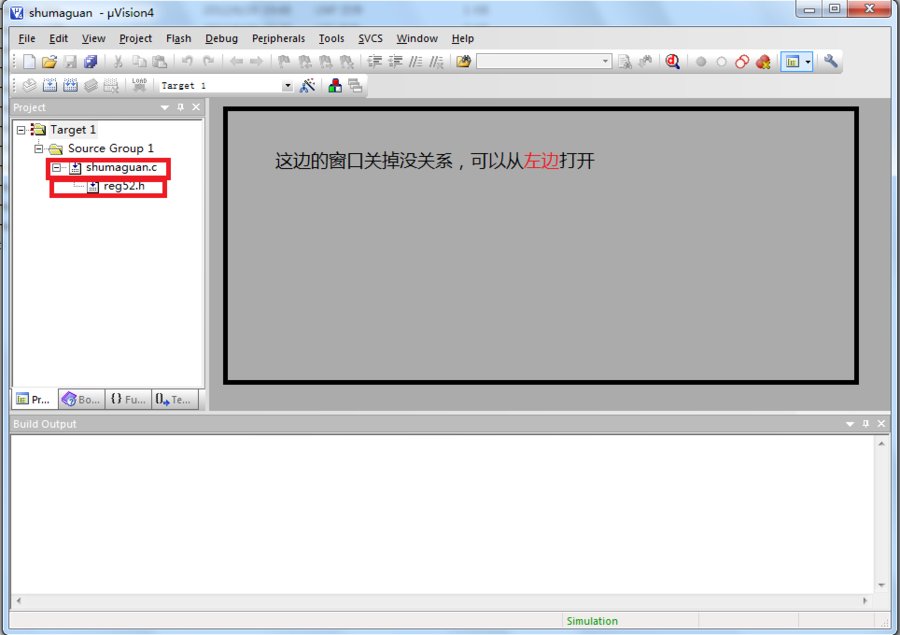This screenshot has height=635, width=900.
Task: Open the Target 1 selection dropdown
Action: point(290,85)
